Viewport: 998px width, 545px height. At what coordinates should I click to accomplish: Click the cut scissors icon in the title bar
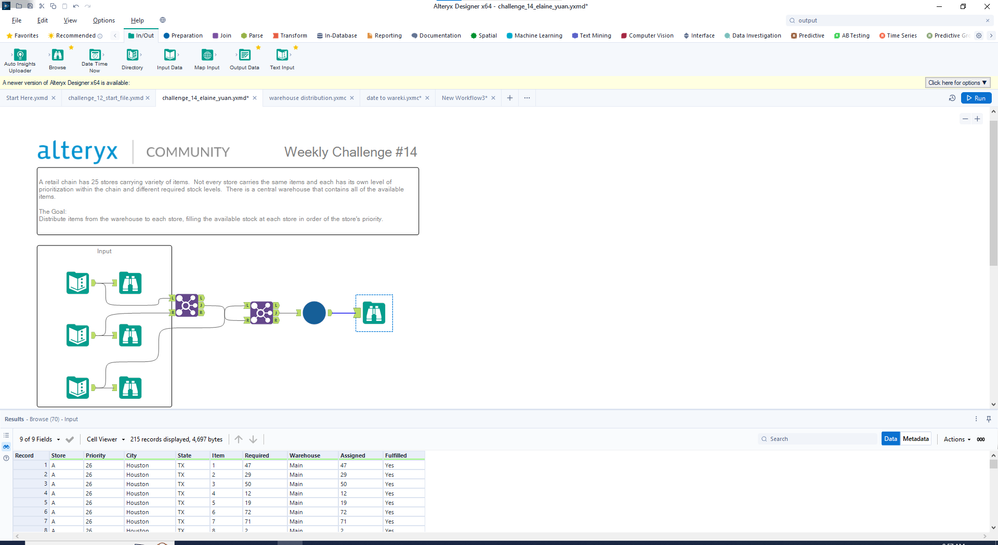[41, 6]
